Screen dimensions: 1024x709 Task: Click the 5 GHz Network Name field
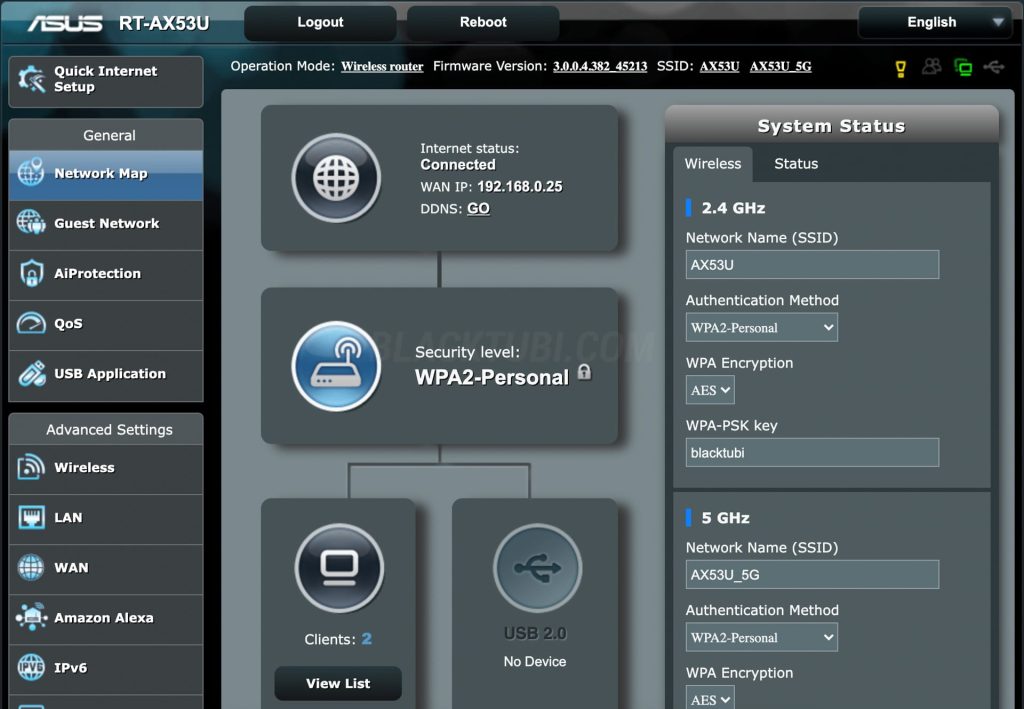[812, 575]
